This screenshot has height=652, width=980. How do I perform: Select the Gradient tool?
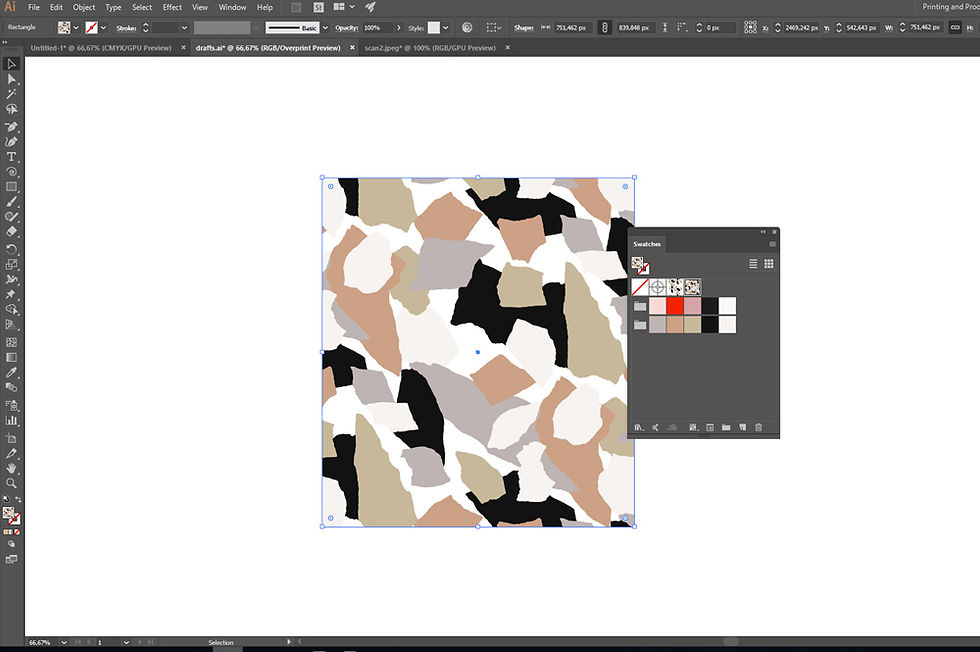click(11, 358)
